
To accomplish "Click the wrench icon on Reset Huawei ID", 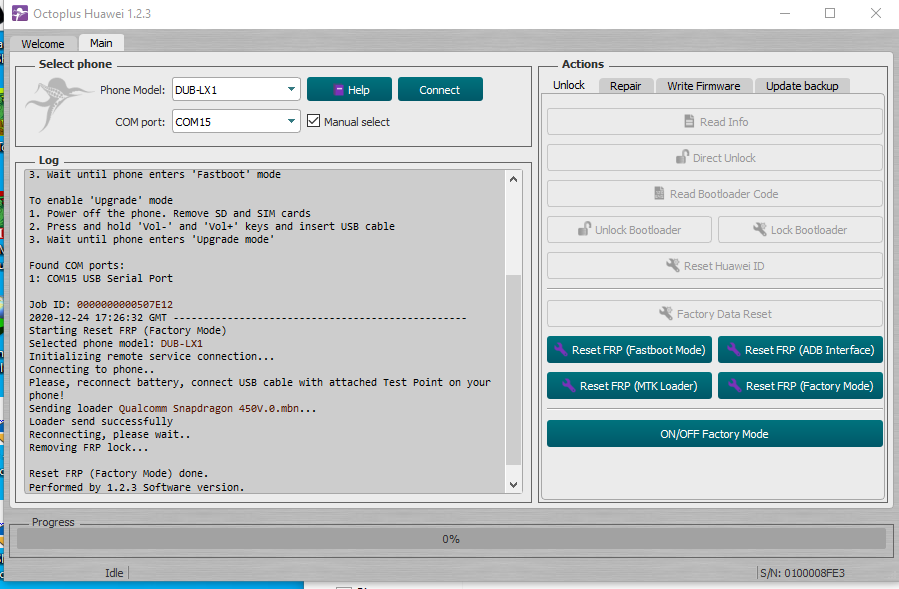I will point(673,265).
